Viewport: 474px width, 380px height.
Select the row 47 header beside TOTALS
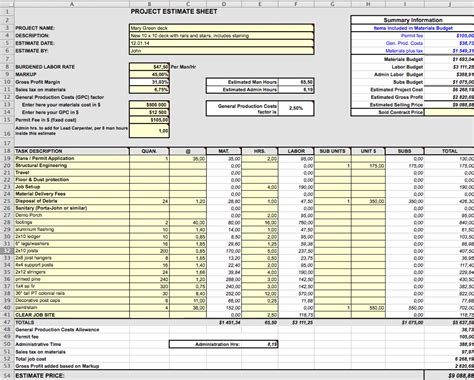[7, 322]
